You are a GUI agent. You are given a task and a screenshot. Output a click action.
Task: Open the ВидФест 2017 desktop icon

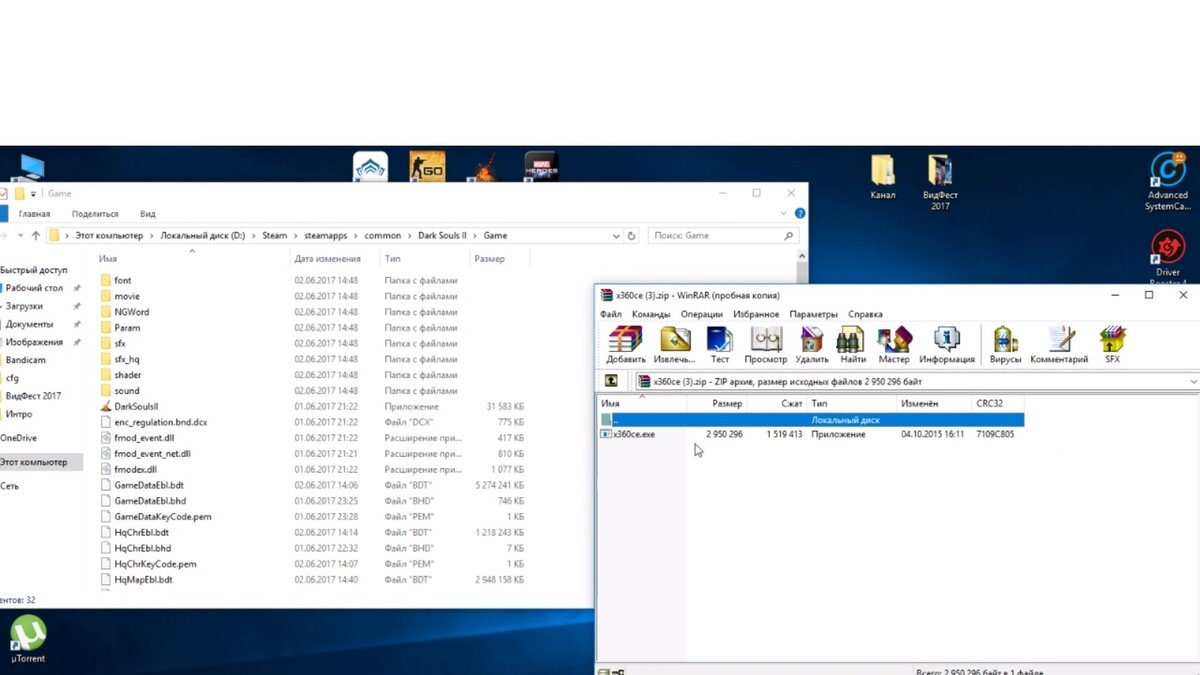point(940,182)
